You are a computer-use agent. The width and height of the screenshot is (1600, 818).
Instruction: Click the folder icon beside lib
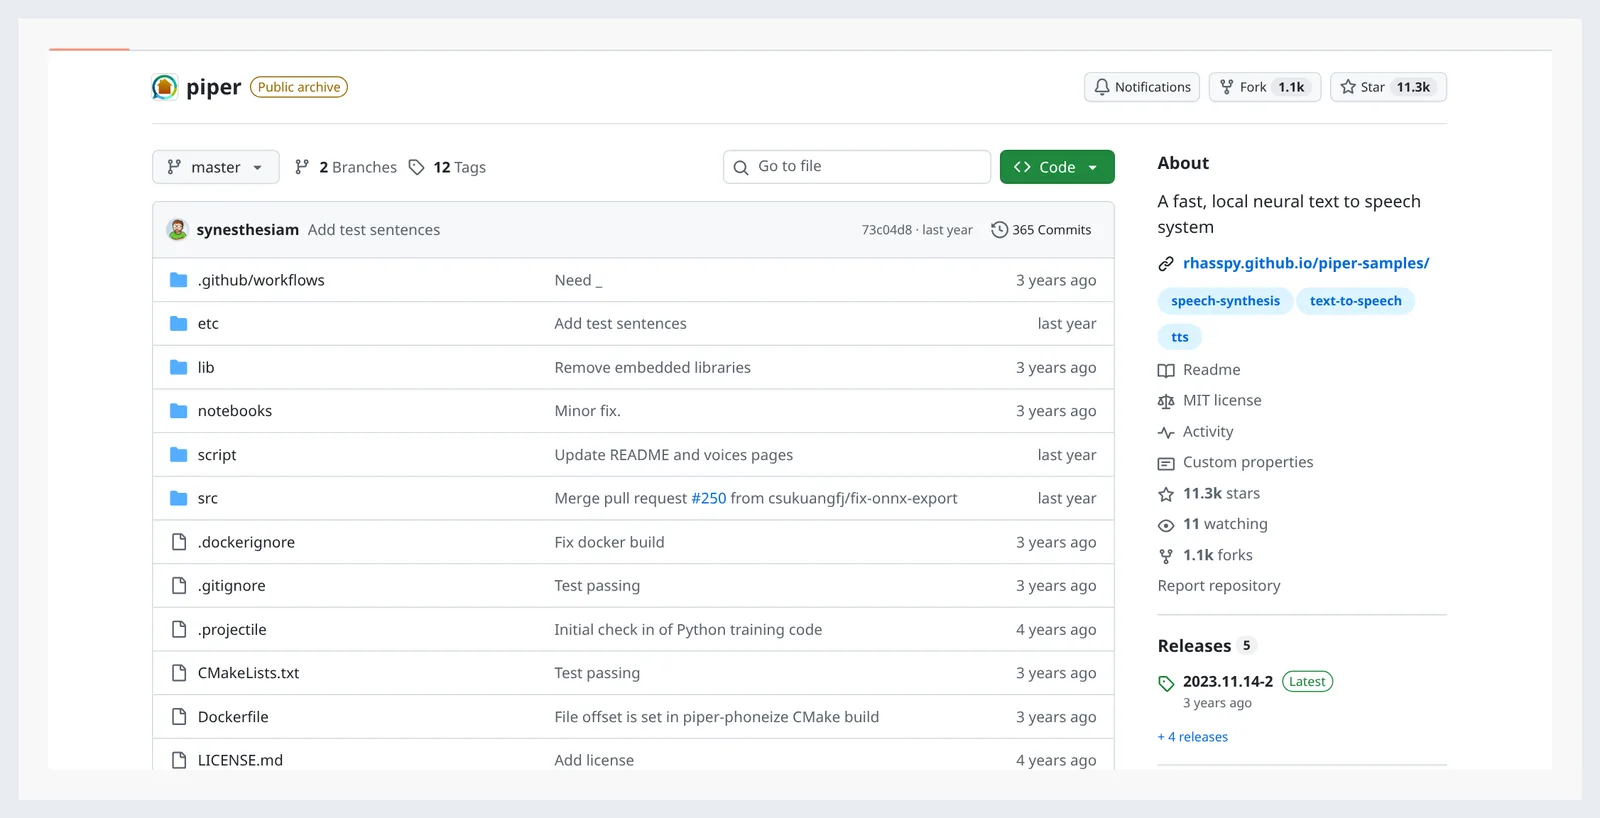point(179,367)
